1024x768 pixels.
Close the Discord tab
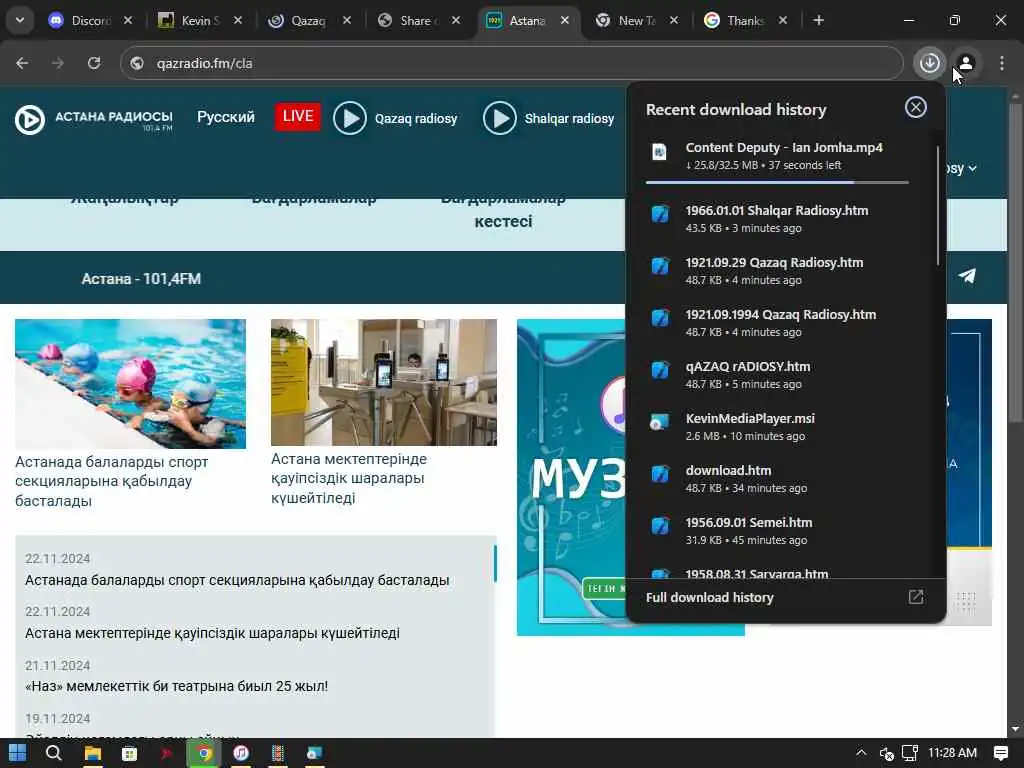[x=128, y=20]
